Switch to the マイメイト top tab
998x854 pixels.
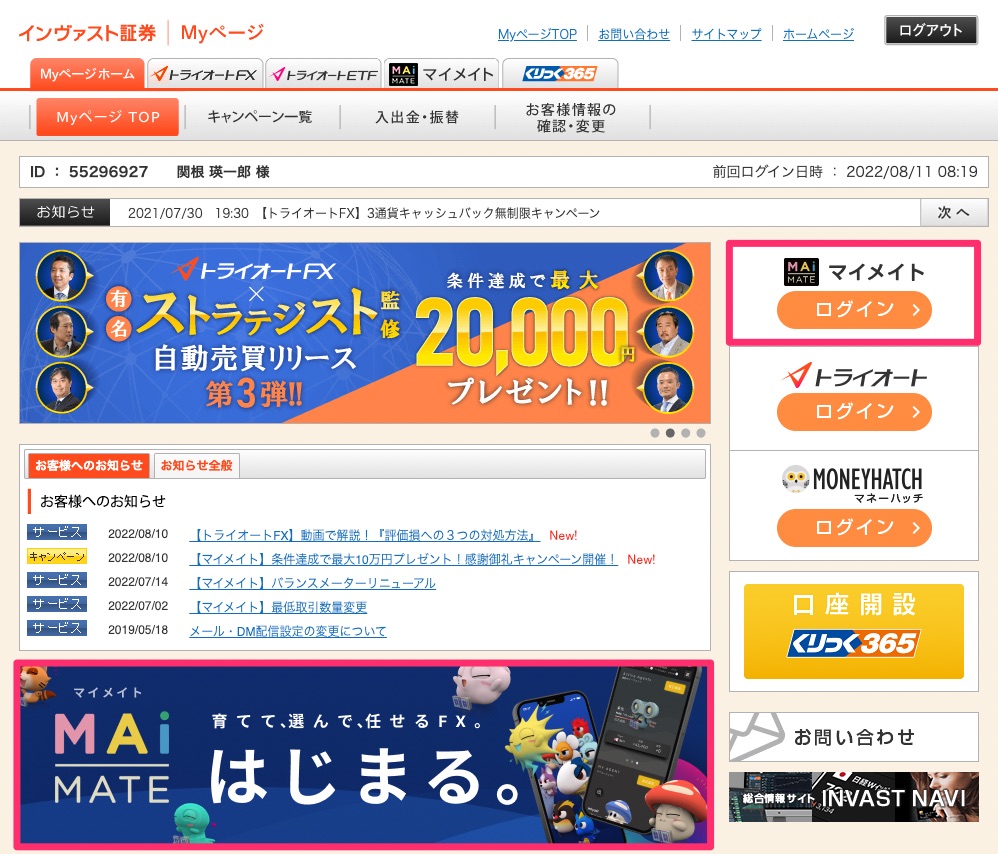[441, 74]
